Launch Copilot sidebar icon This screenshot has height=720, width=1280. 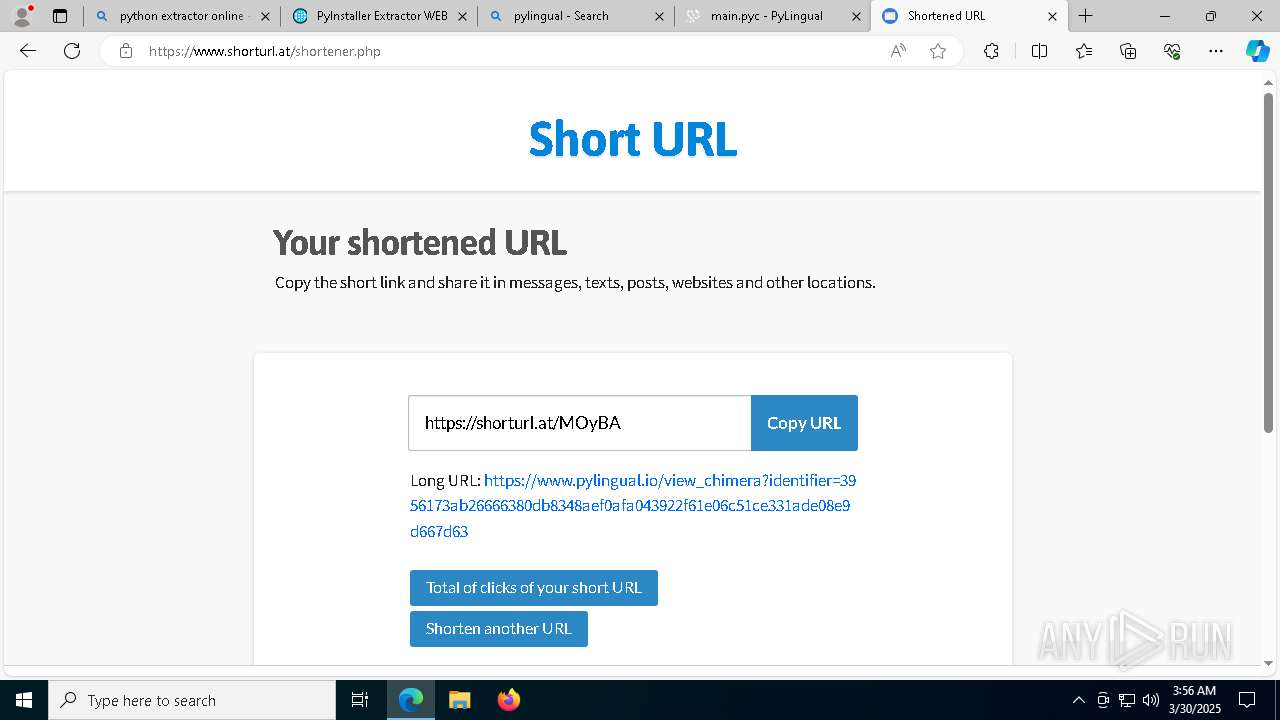pos(1257,51)
